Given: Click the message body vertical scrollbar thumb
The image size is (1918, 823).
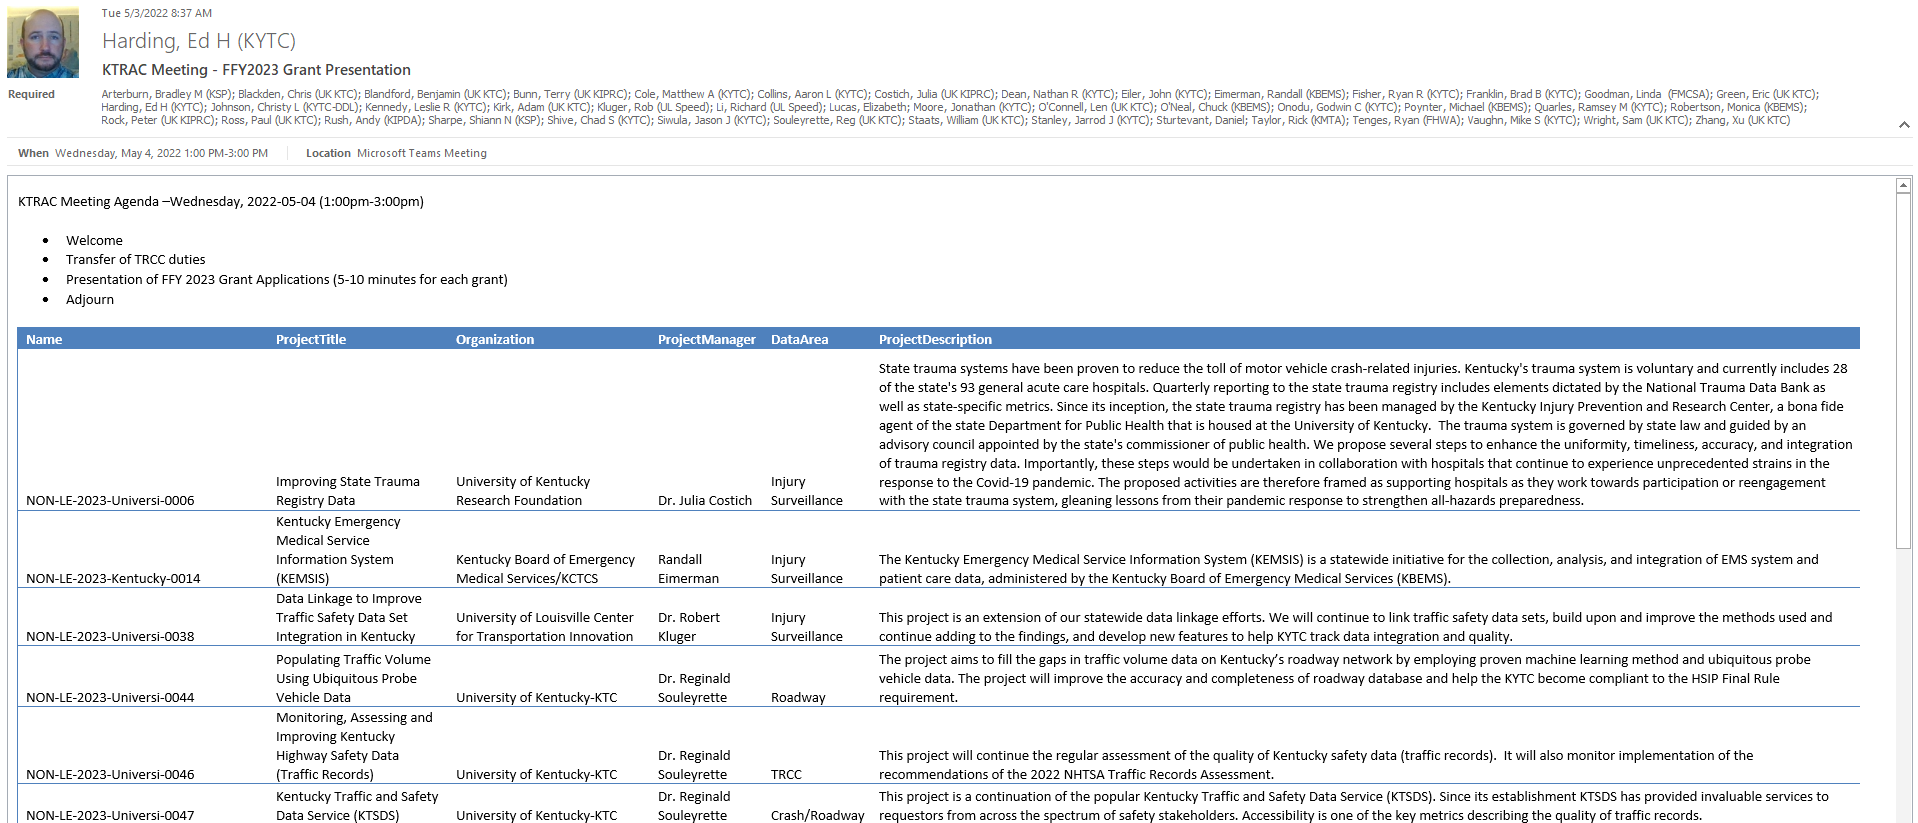Looking at the screenshot, I should click(1903, 370).
